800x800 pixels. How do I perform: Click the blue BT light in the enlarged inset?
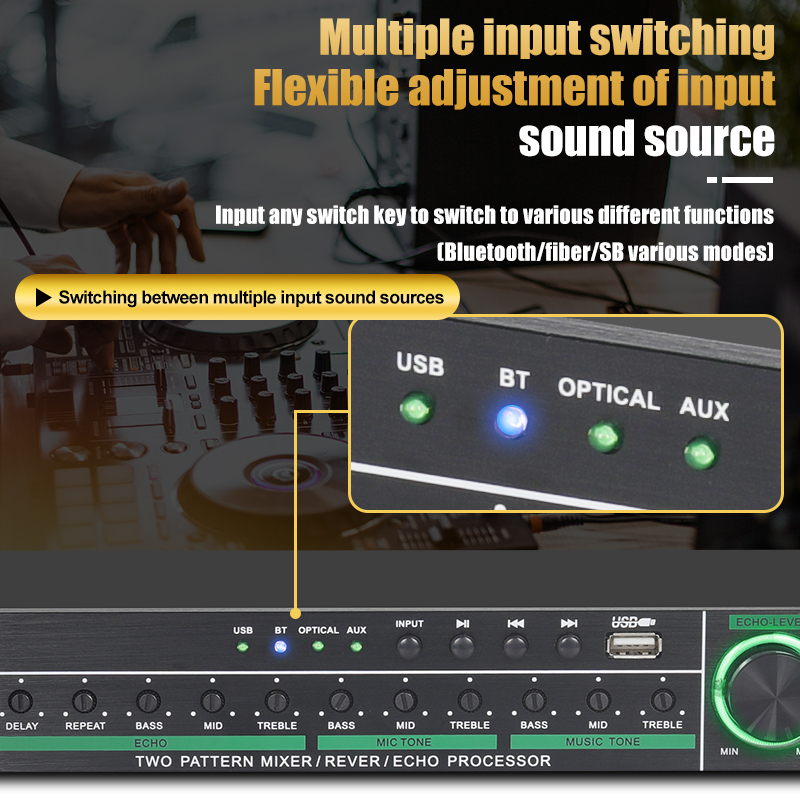[x=512, y=421]
